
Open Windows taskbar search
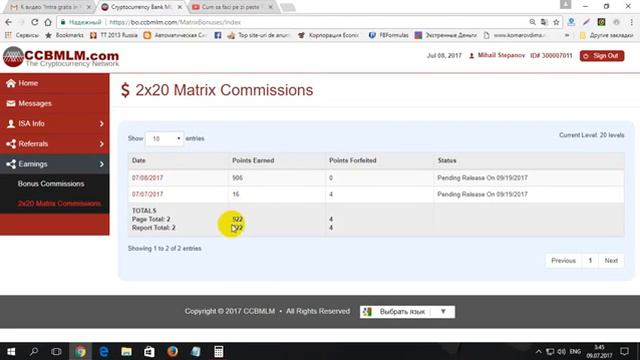34,351
